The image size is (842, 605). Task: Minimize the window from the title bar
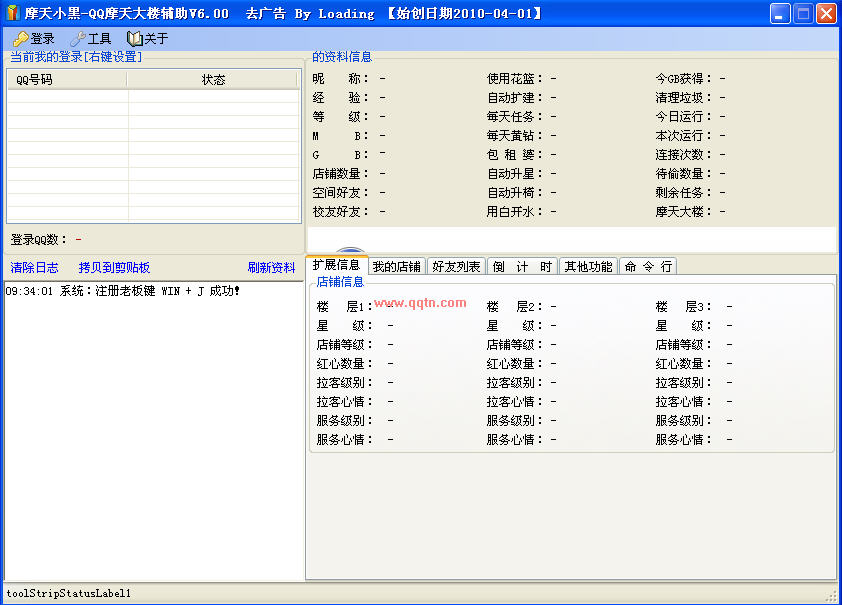pos(780,14)
